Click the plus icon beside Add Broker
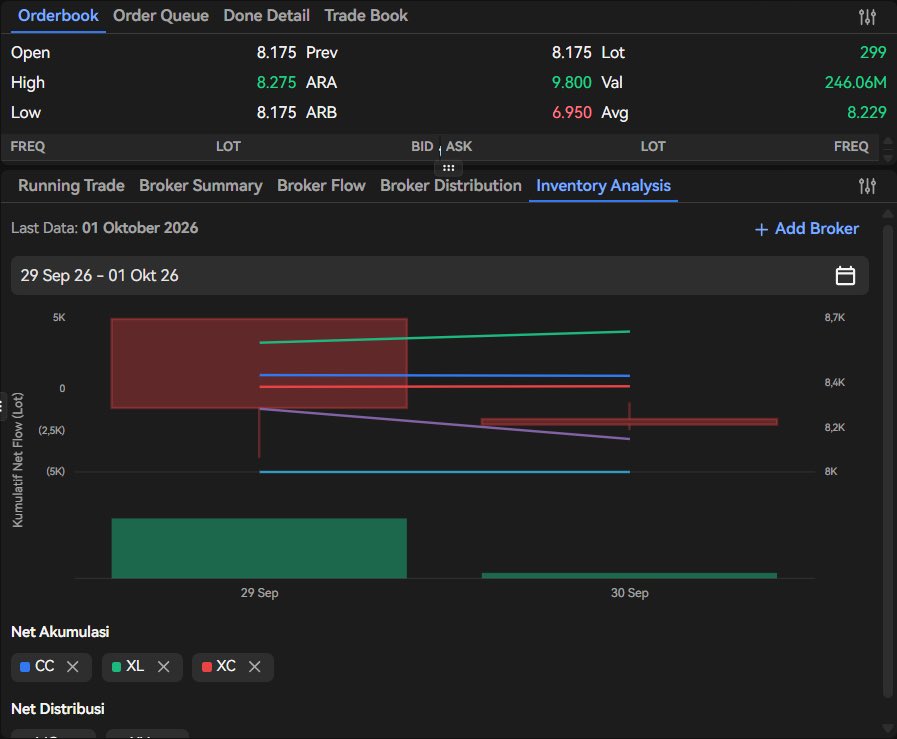The height and width of the screenshot is (739, 897). [x=761, y=229]
